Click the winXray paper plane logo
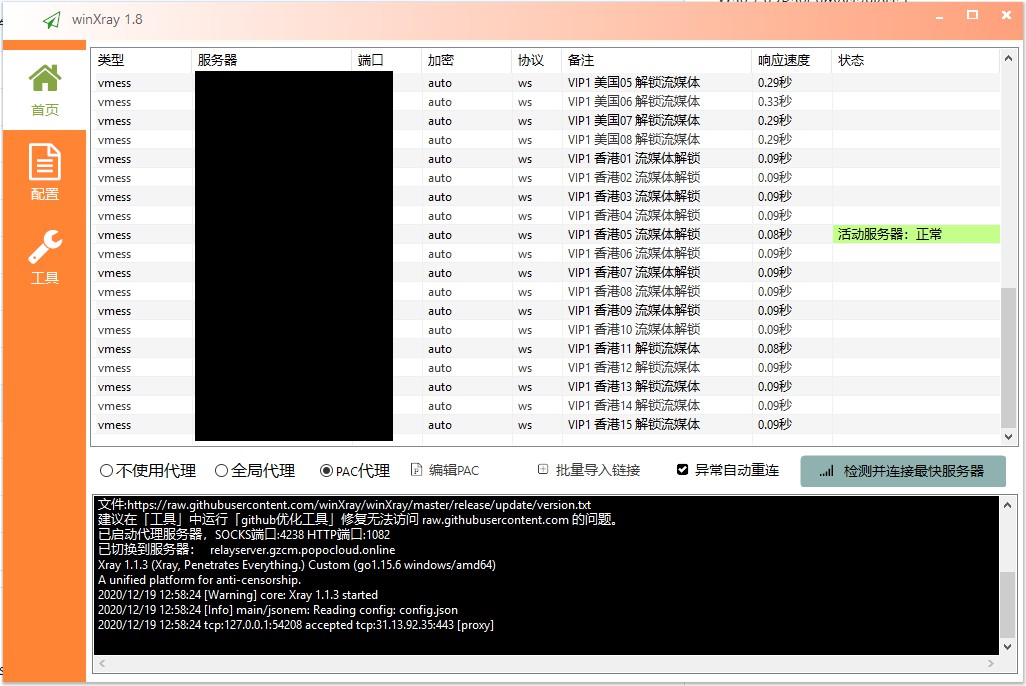This screenshot has width=1026, height=686. (x=52, y=20)
